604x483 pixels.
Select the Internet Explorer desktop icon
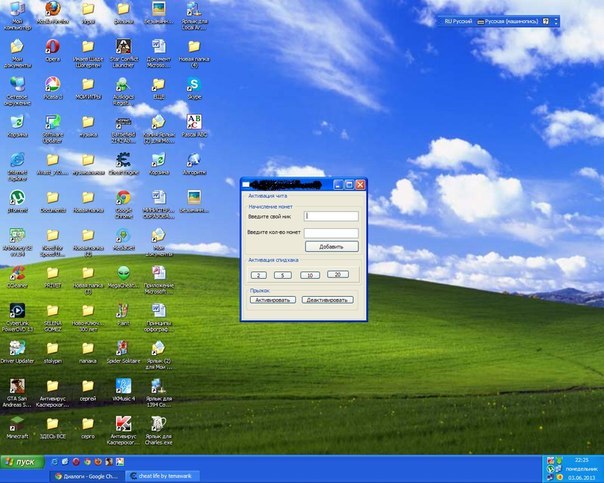pyautogui.click(x=17, y=167)
